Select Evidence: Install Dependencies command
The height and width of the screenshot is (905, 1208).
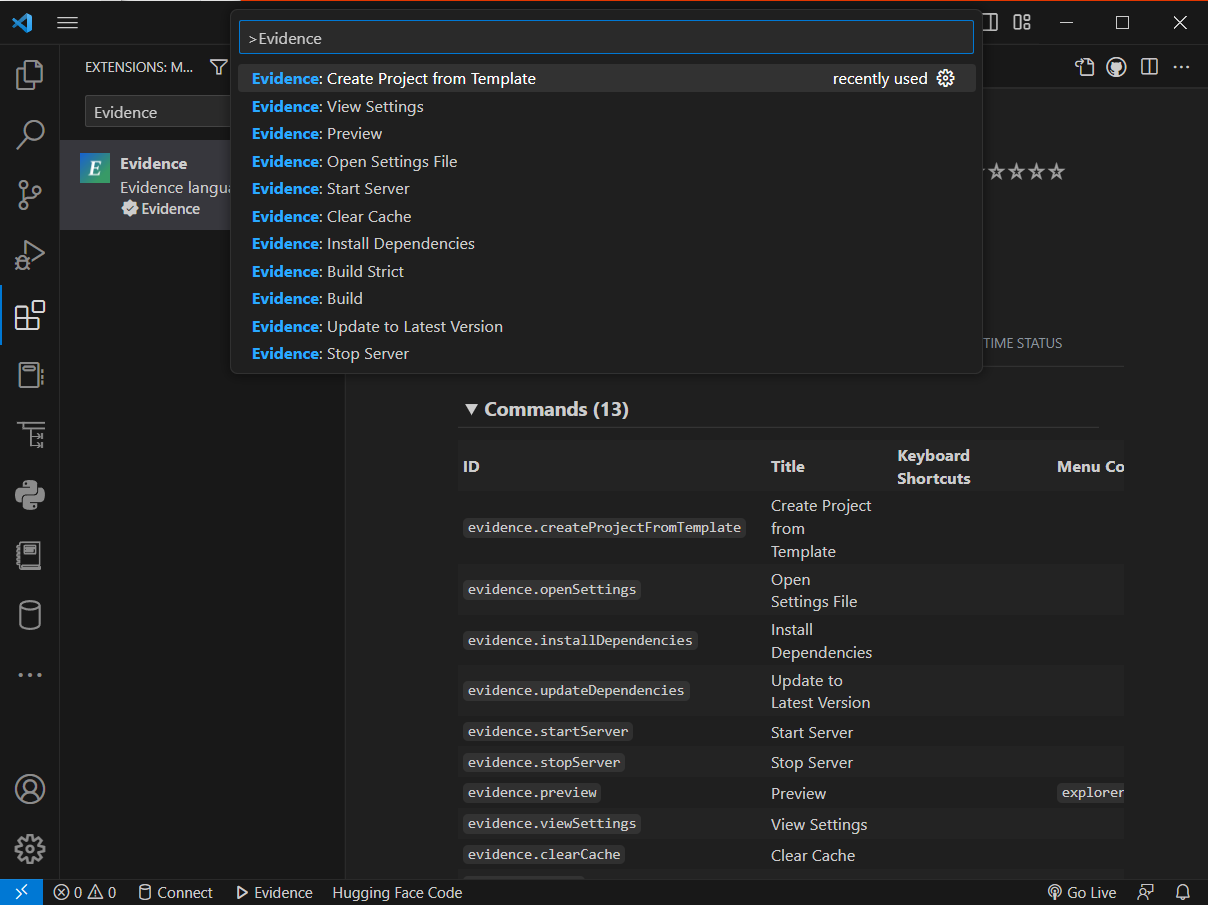click(x=606, y=243)
